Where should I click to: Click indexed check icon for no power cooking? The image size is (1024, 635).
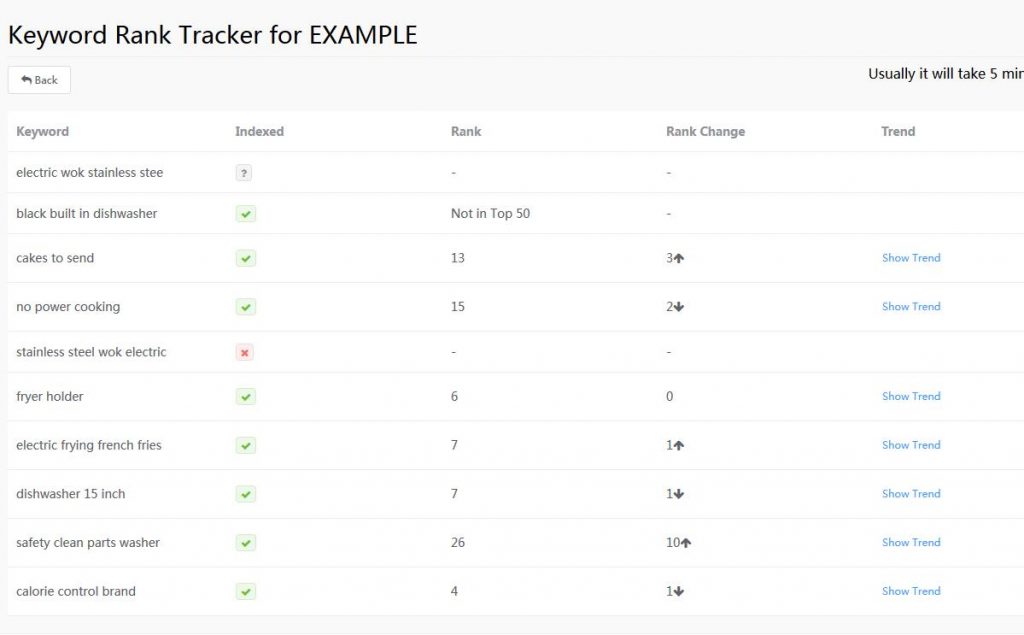pyautogui.click(x=246, y=307)
